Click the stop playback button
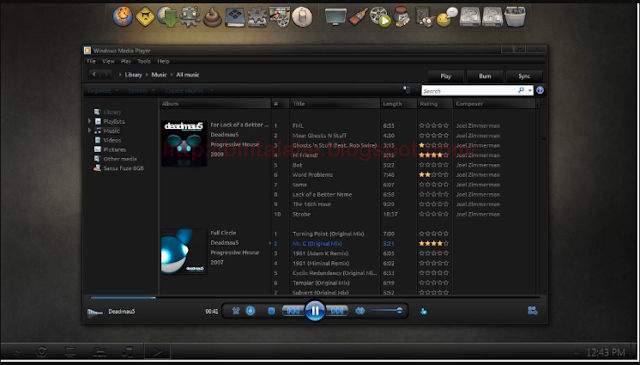This screenshot has height=365, width=640. (x=271, y=311)
